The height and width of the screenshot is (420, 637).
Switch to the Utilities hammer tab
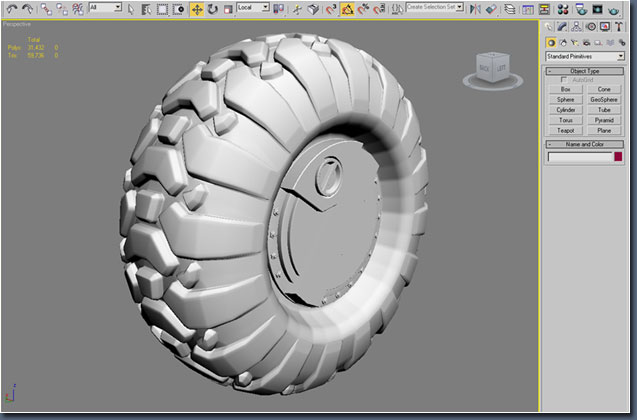[619, 27]
